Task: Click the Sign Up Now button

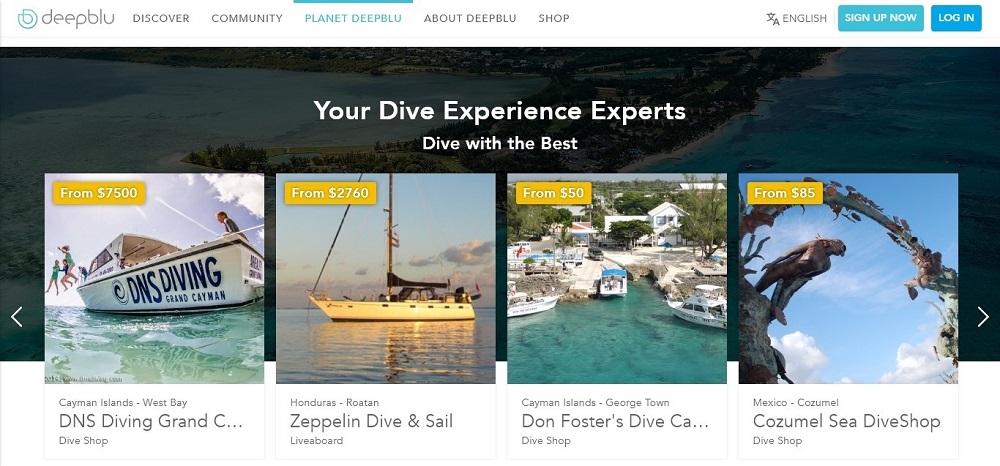Action: click(880, 18)
